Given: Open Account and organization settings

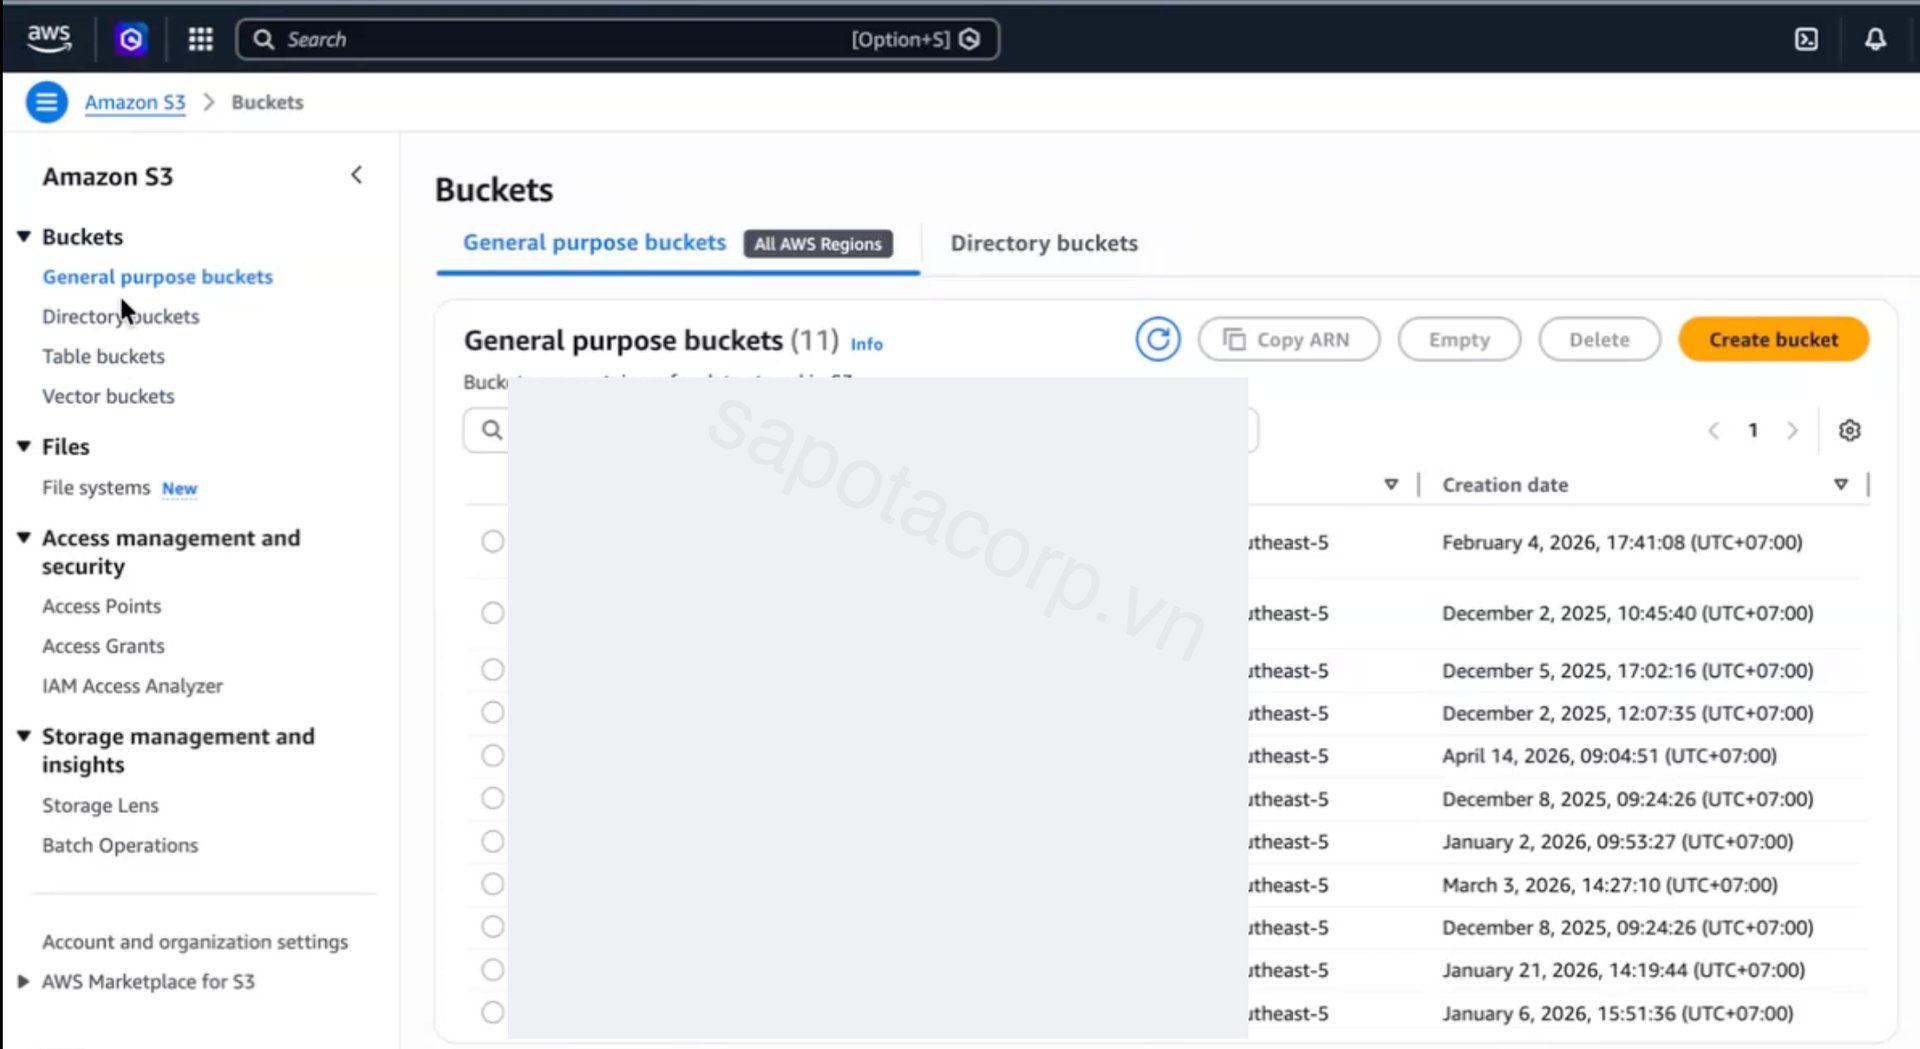Looking at the screenshot, I should click(x=195, y=942).
